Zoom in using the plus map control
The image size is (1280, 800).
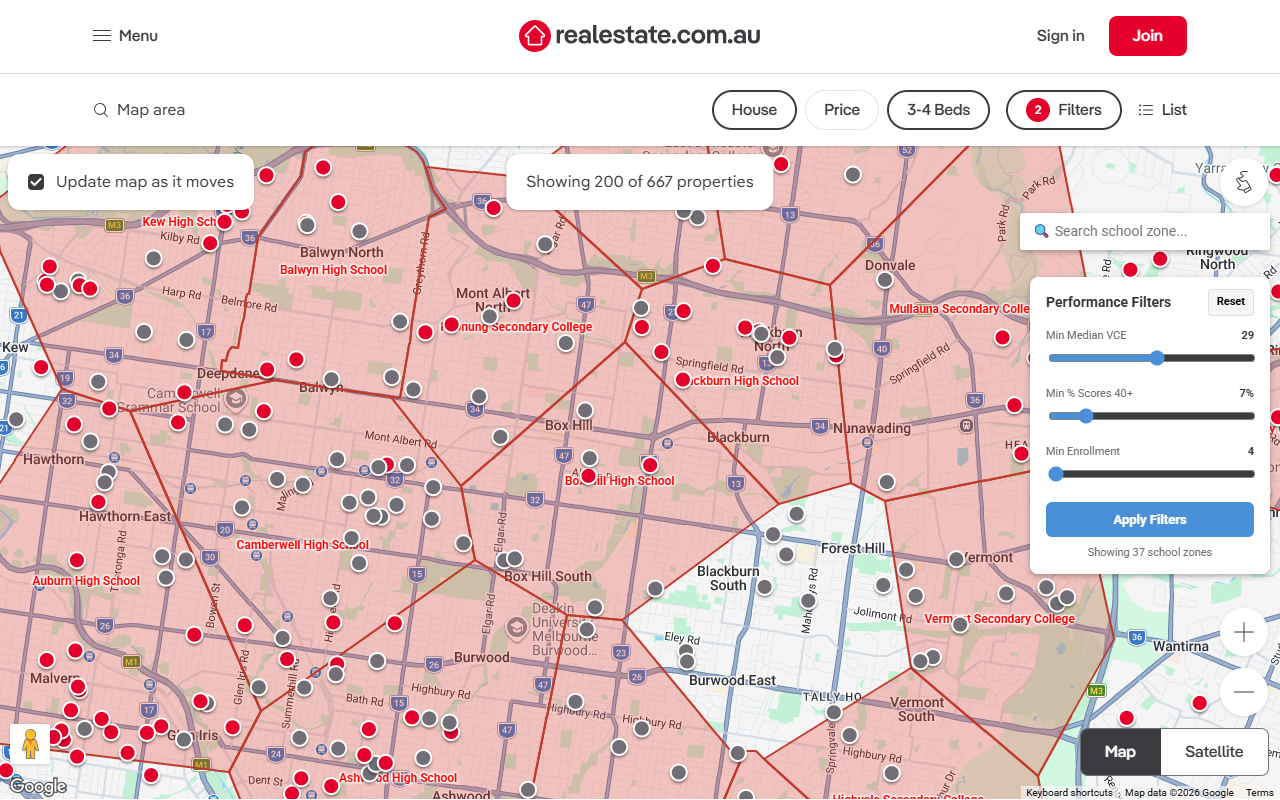coord(1243,632)
